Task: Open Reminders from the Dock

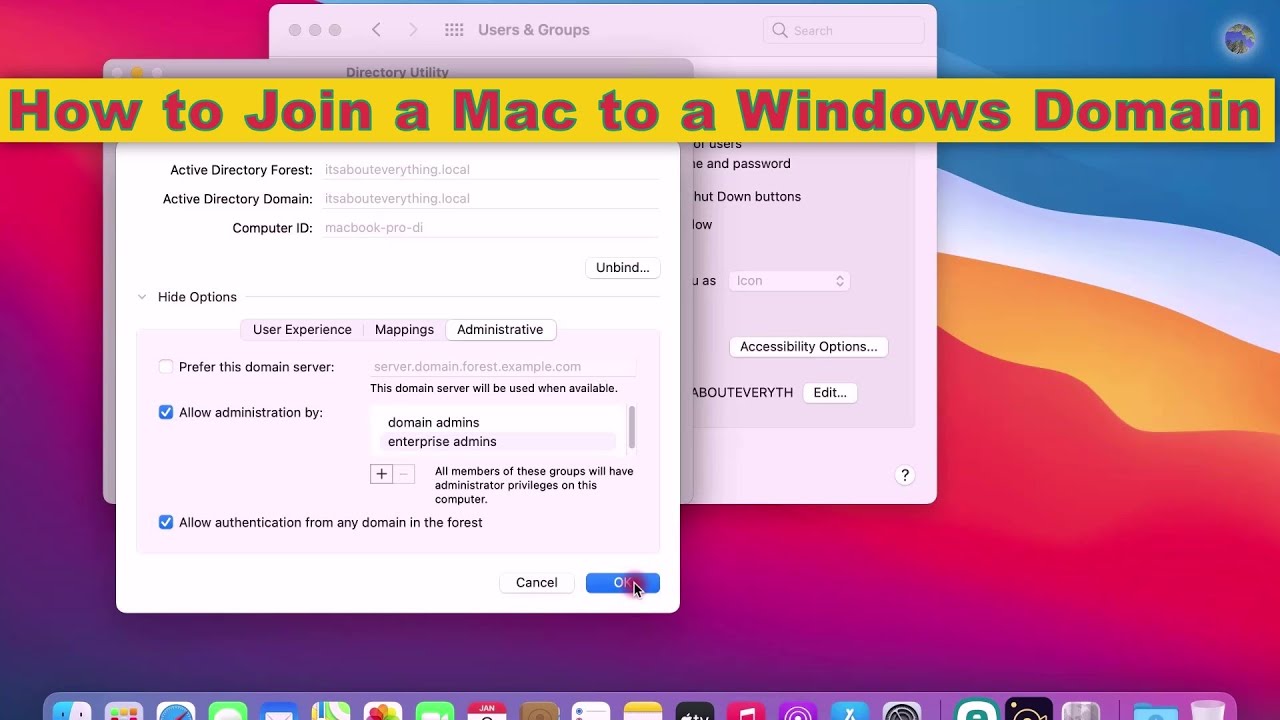Action: tap(591, 712)
